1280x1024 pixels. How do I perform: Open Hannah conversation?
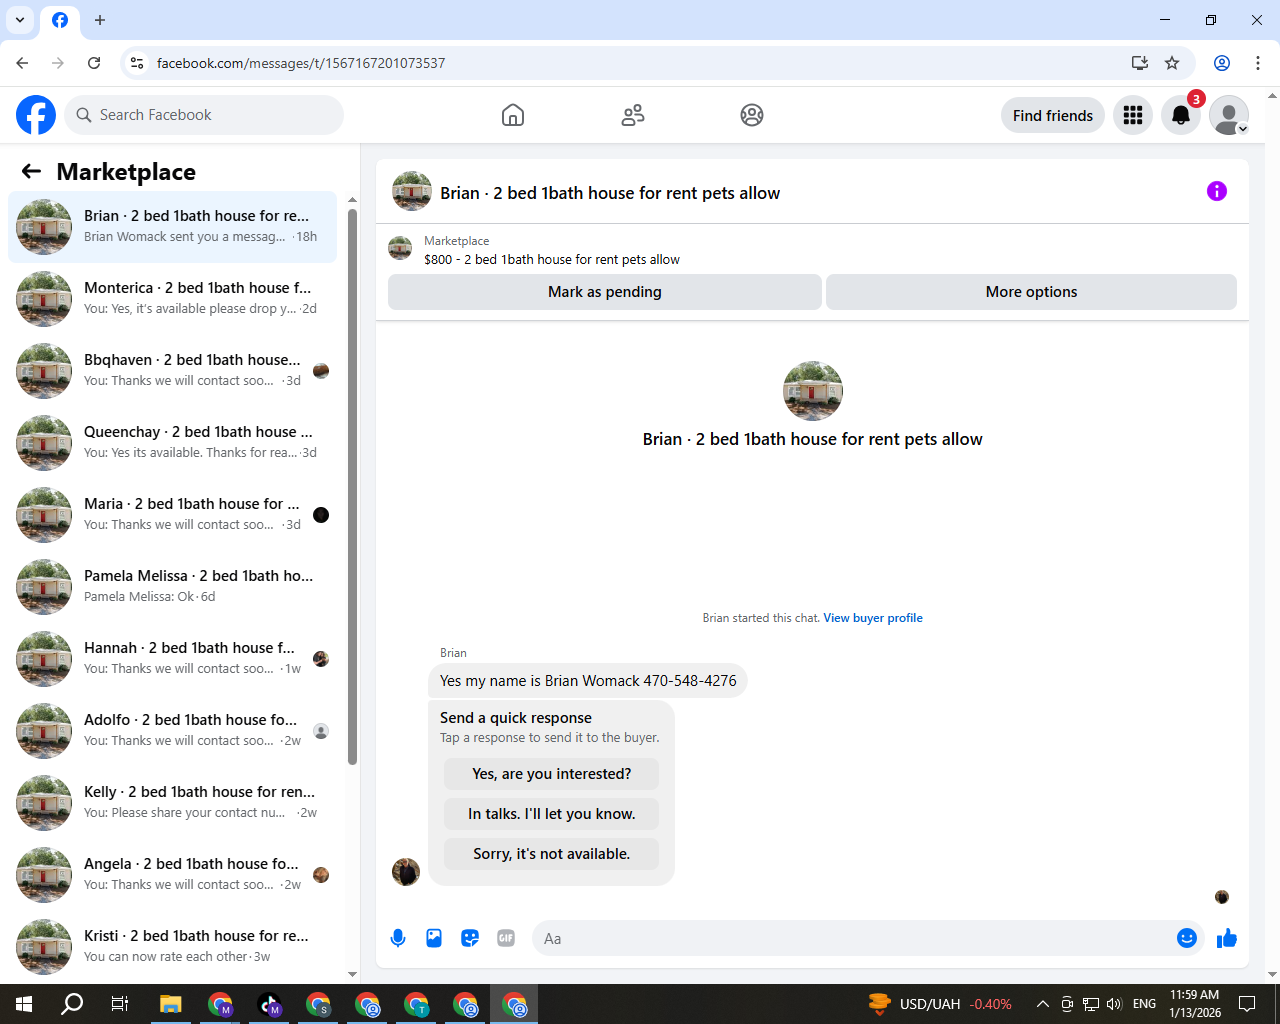click(172, 659)
